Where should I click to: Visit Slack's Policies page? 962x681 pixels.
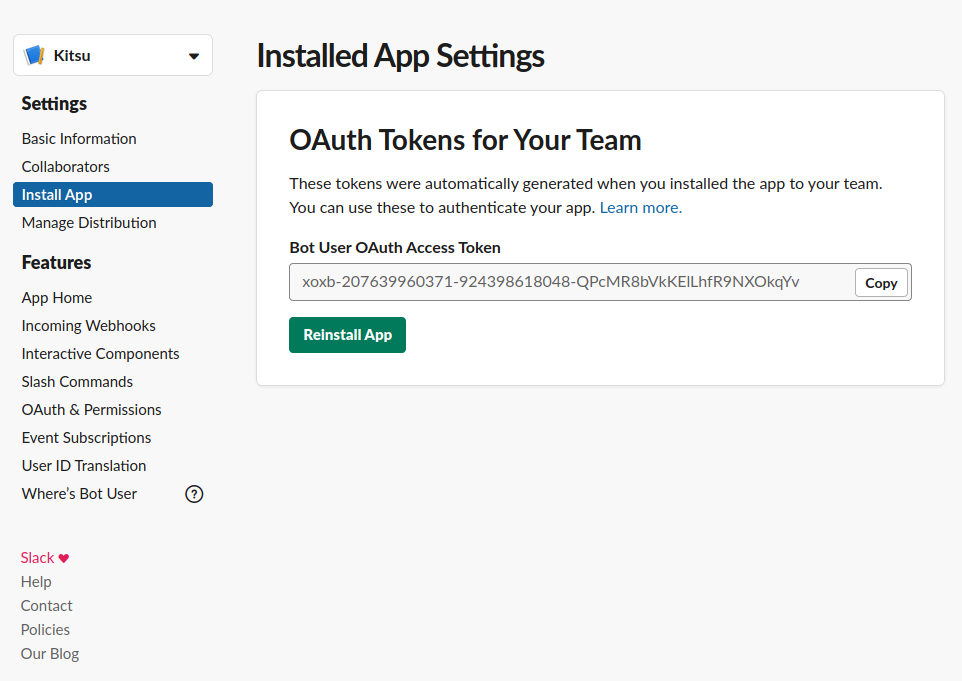point(45,629)
